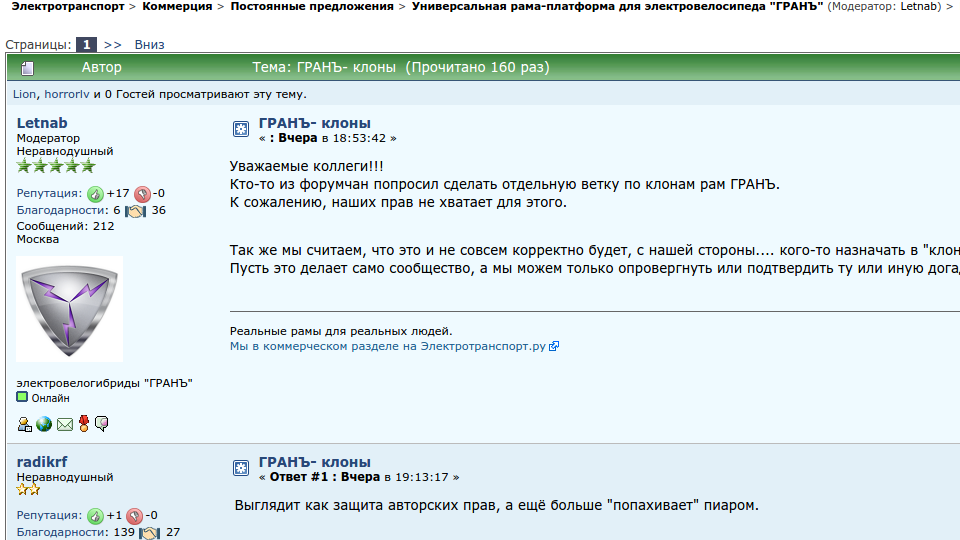Jump to bottom via Вниз link
The image size is (960, 540).
(x=149, y=45)
